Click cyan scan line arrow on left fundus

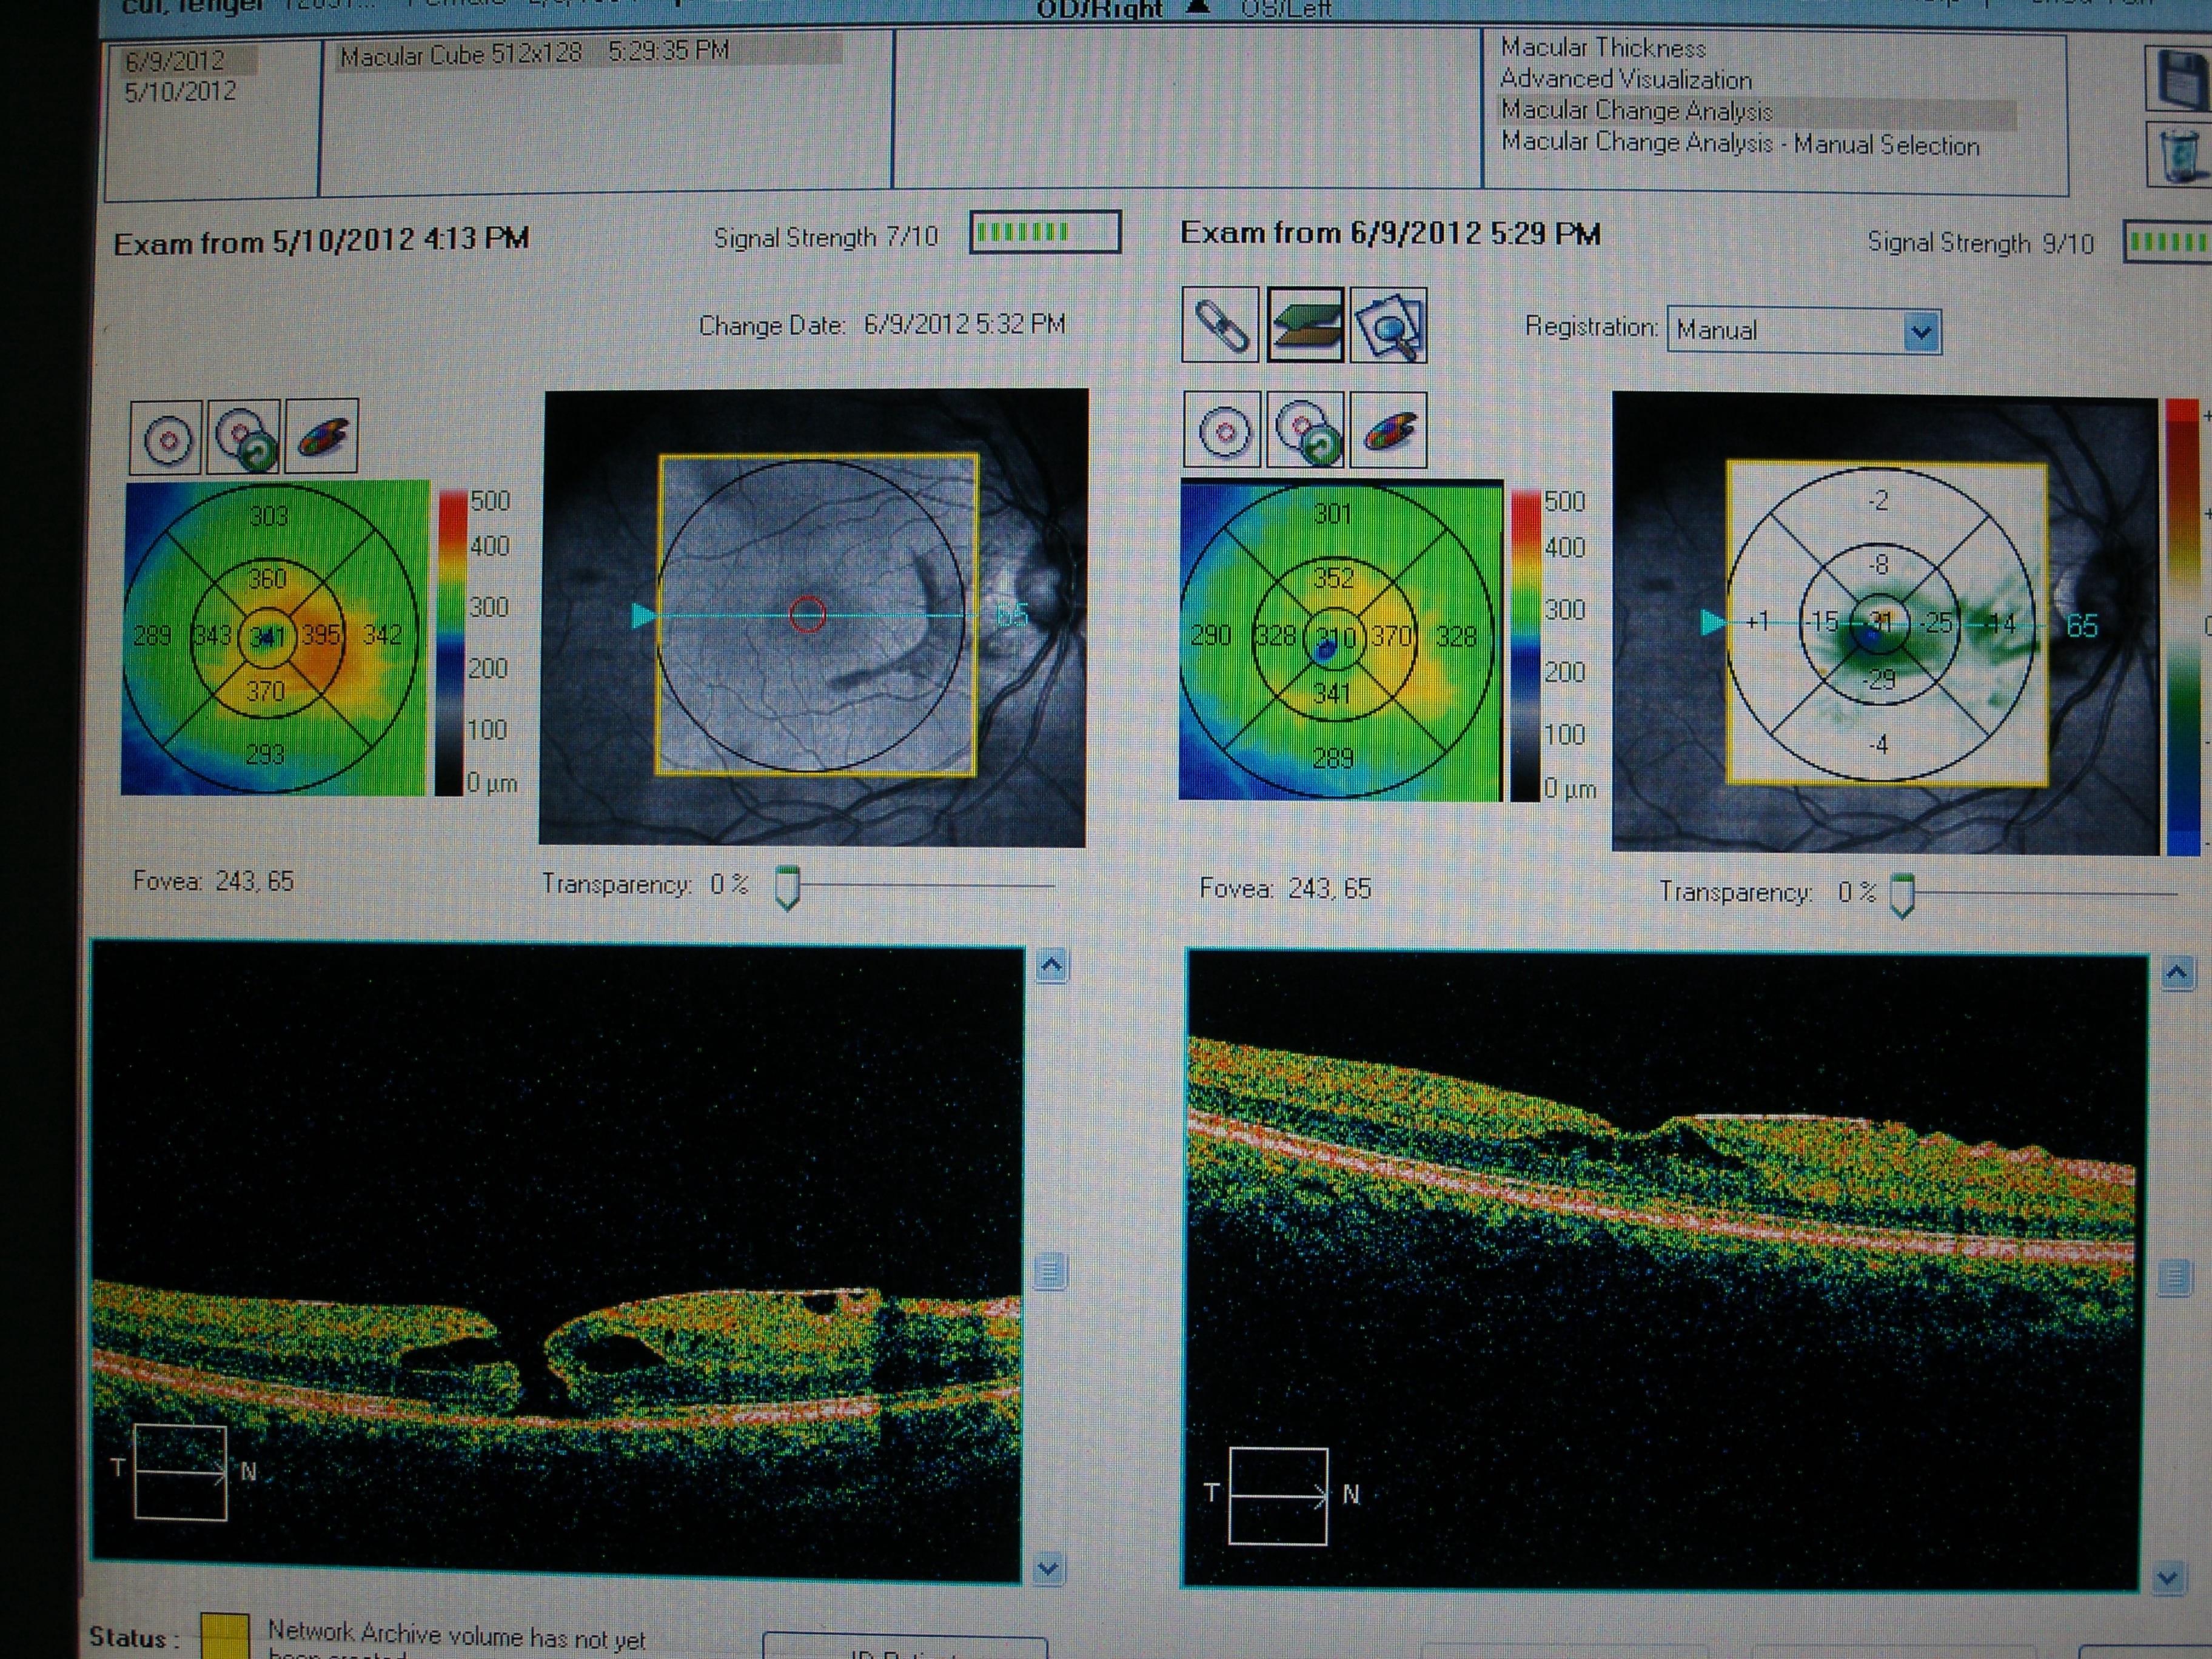tap(643, 615)
